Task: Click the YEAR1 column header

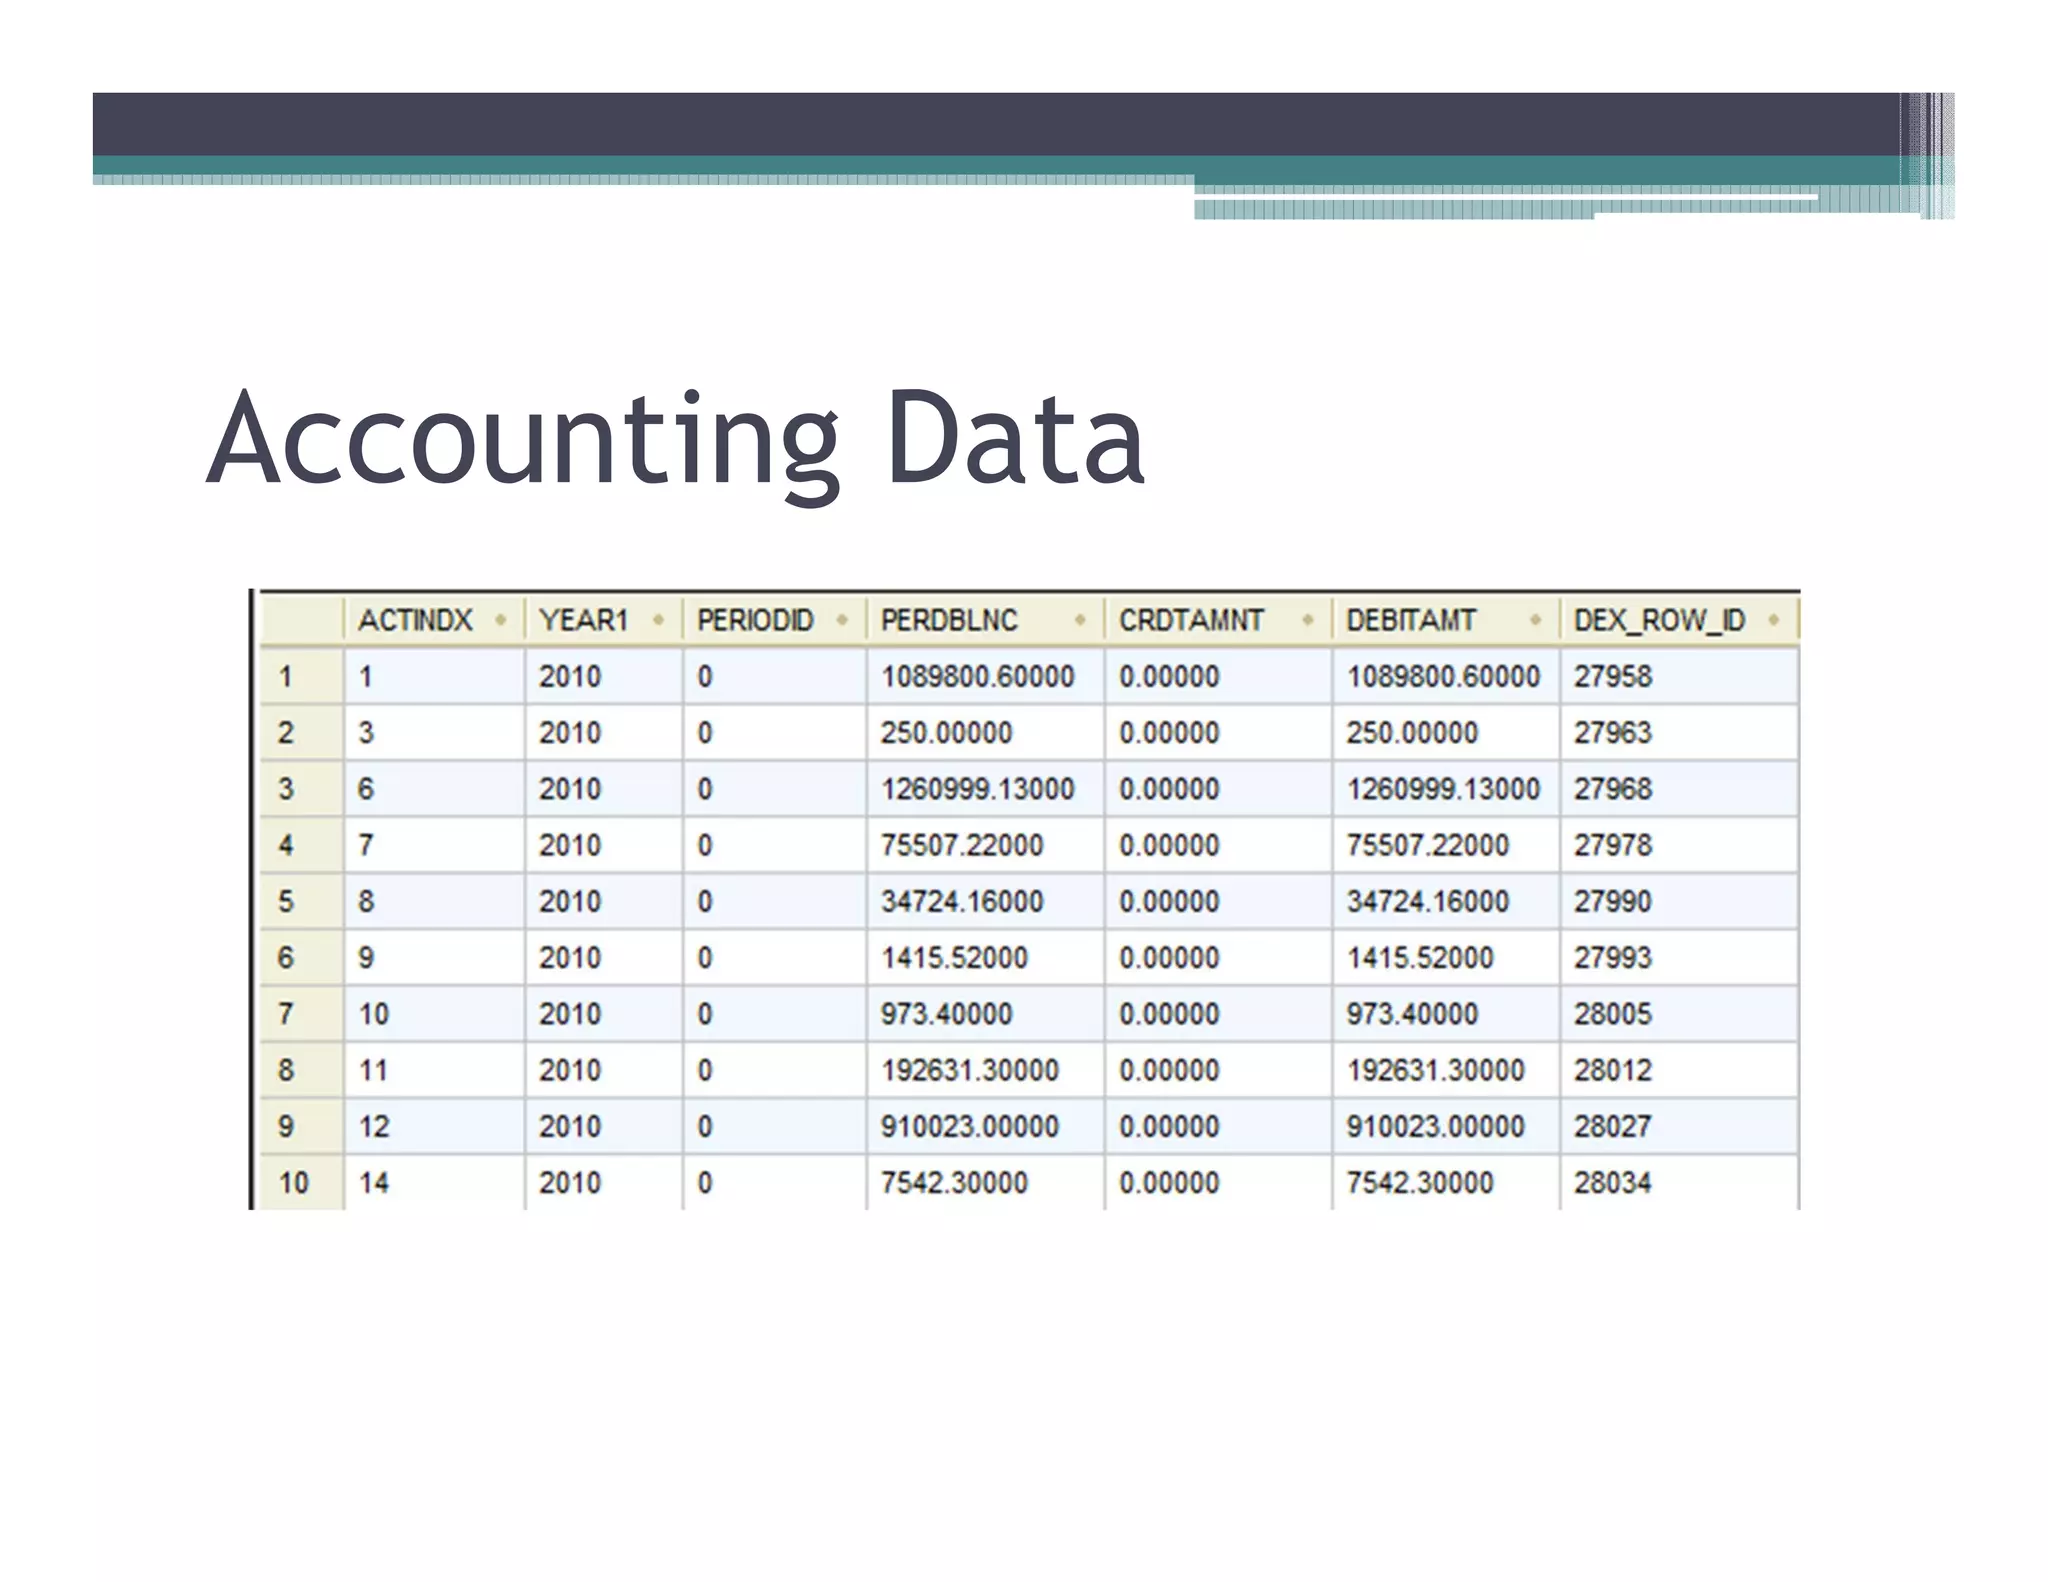Action: (x=604, y=620)
